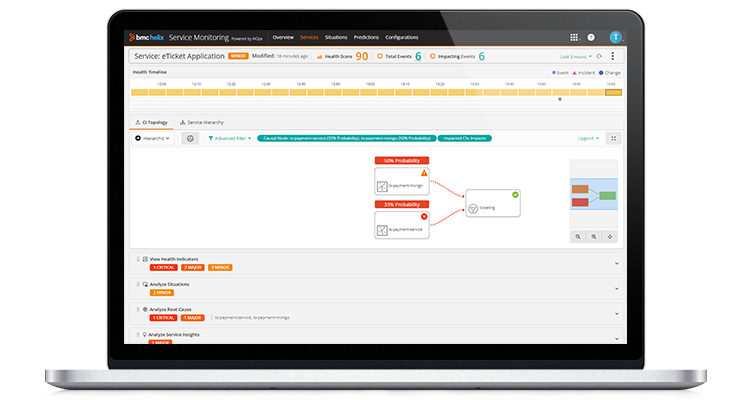Expand the Analyze Root Cause section
Image resolution: width=750 pixels, height=400 pixels.
coord(616,313)
